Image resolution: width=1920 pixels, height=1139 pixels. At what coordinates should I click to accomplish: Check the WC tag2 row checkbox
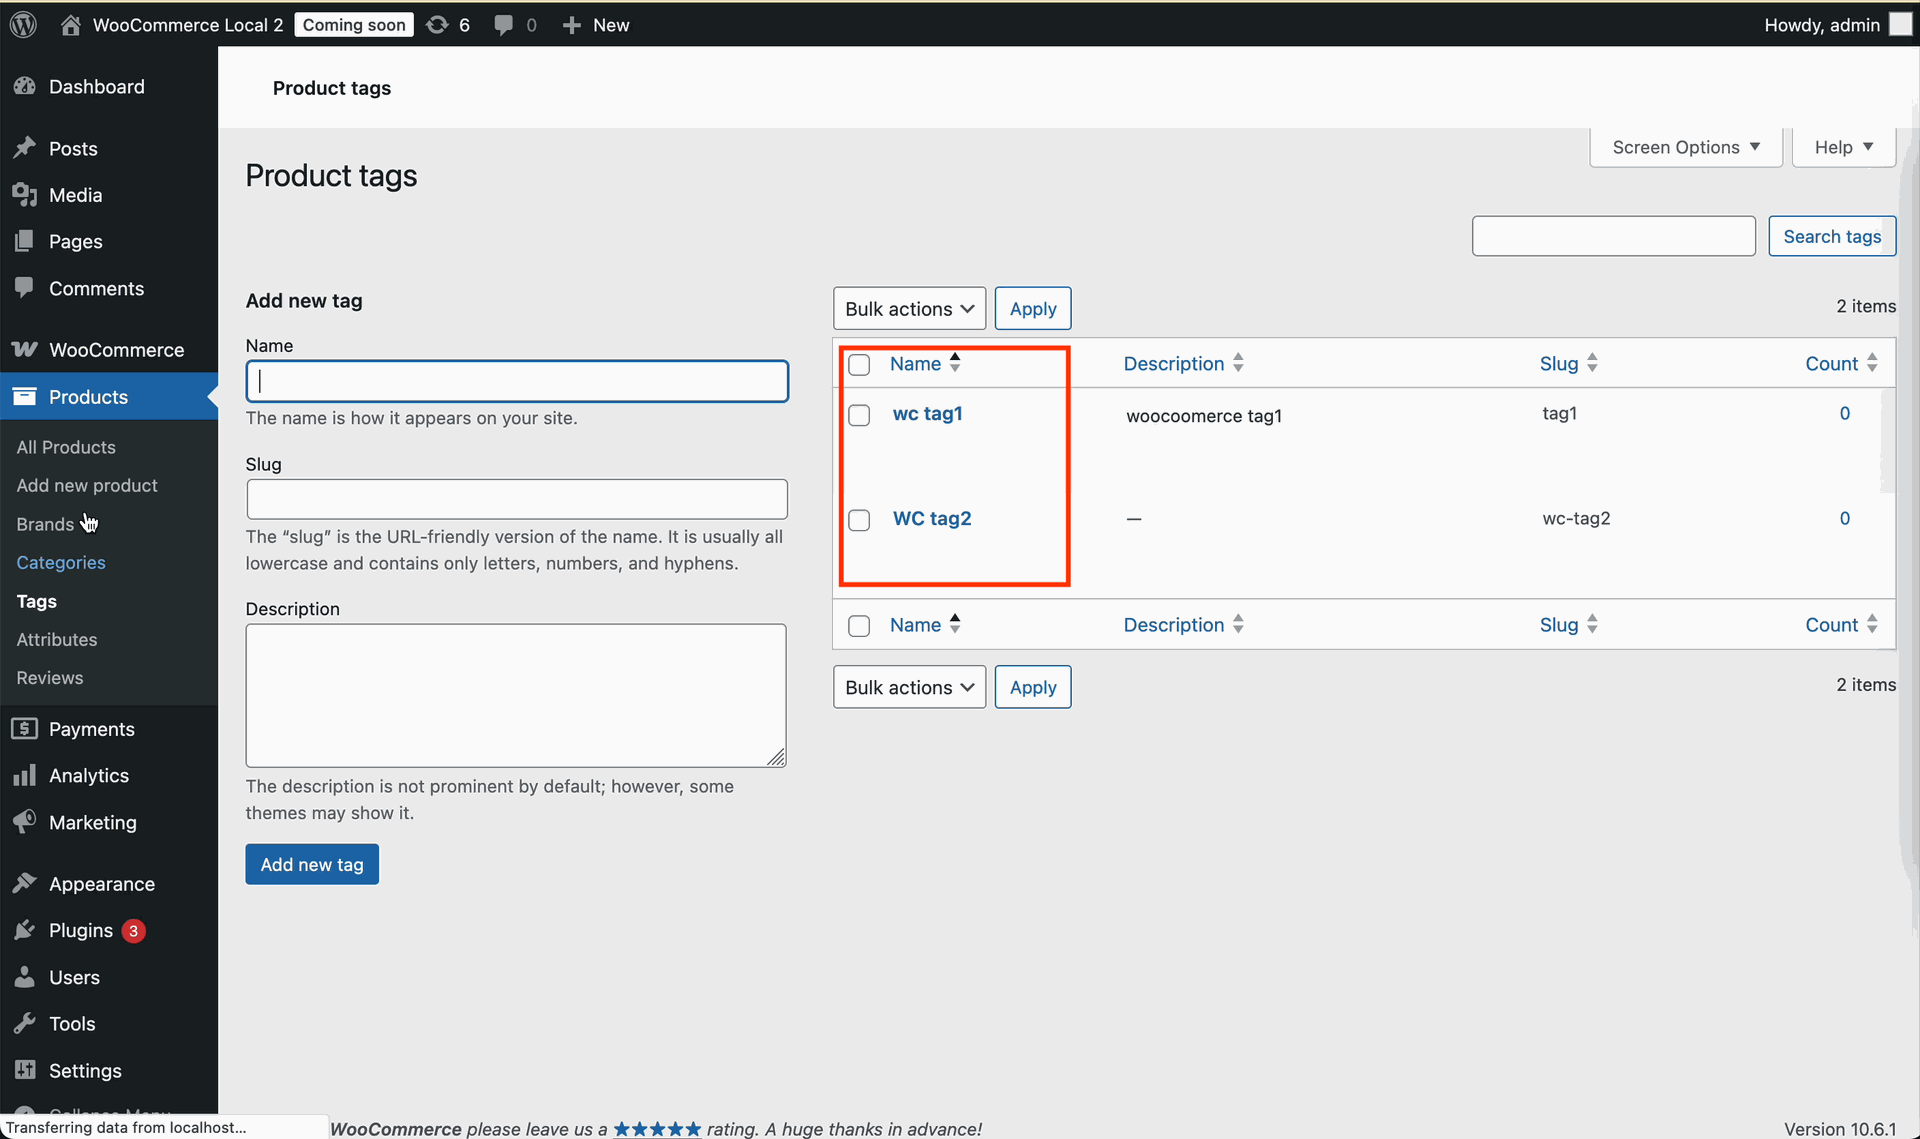coord(859,520)
